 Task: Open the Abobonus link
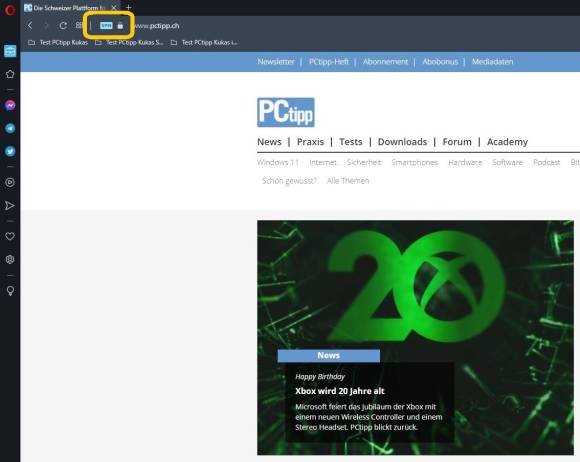(440, 62)
